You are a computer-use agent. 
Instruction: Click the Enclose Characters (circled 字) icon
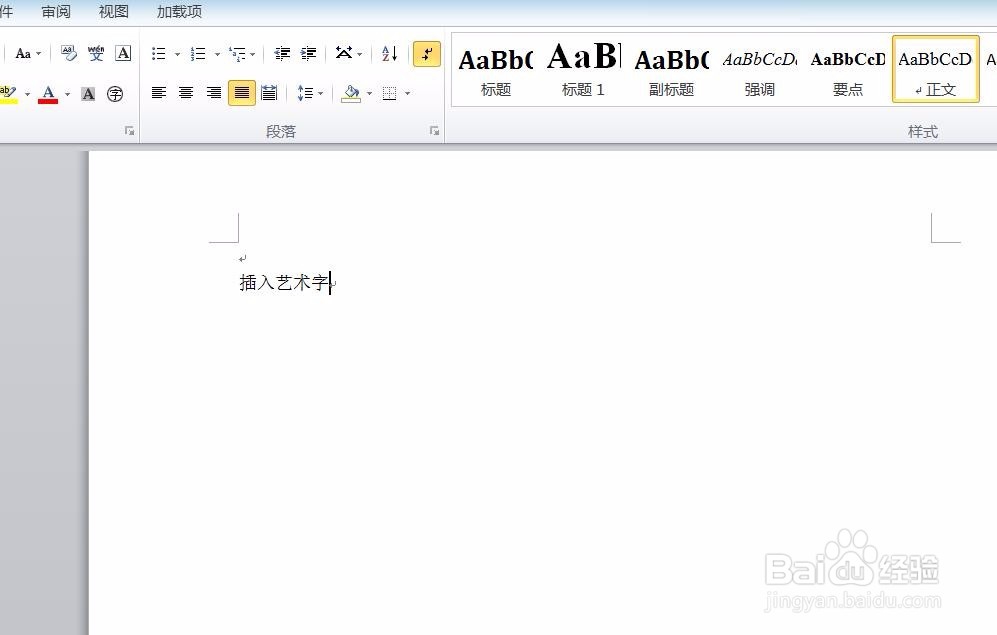(115, 94)
